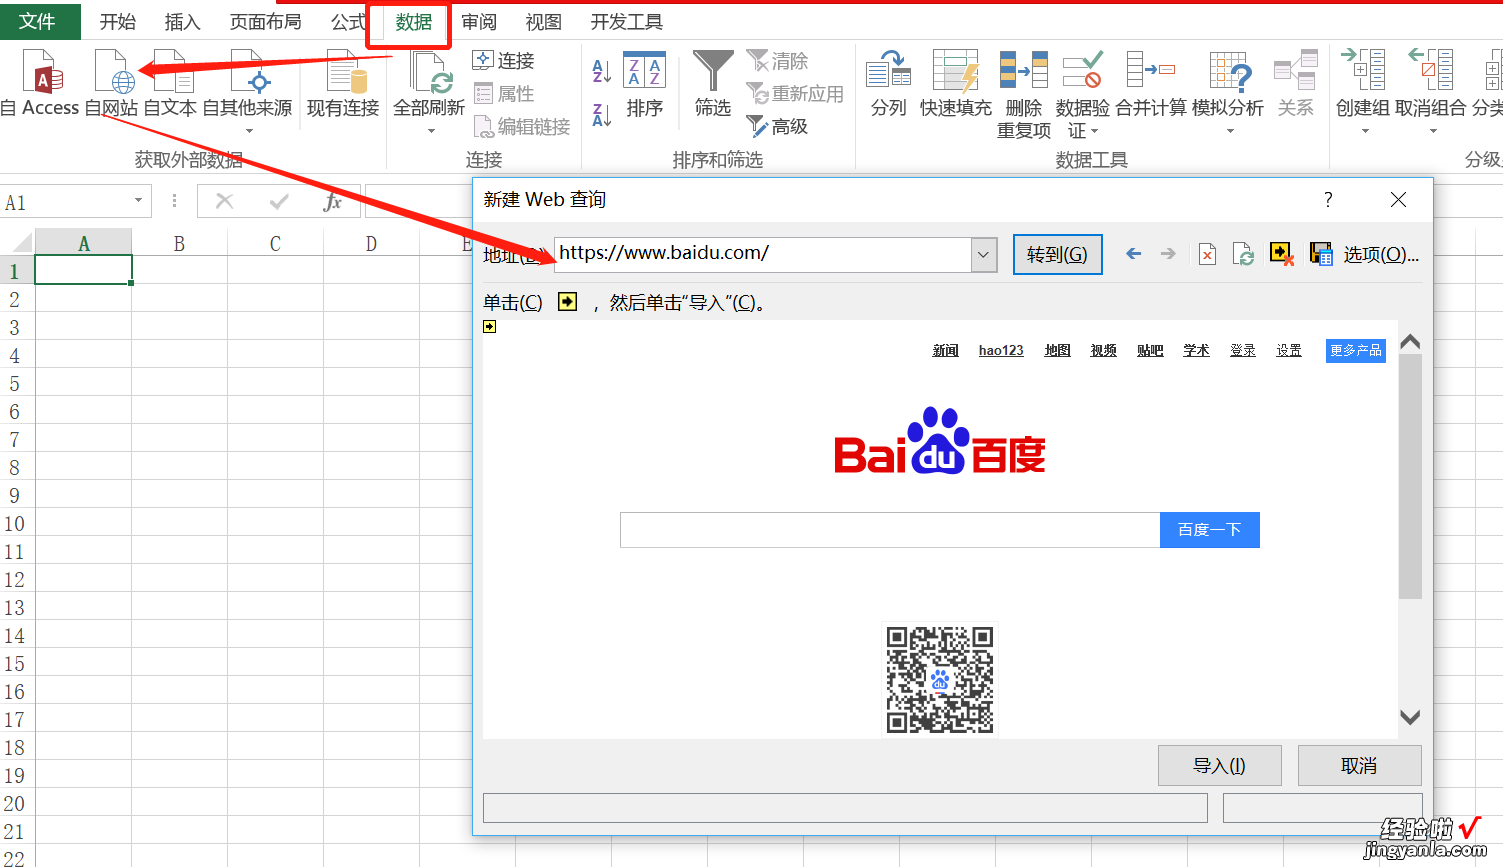Screen dimensions: 1503x867
Task: Open the 新闻 link on Baidu page
Action: coord(945,351)
